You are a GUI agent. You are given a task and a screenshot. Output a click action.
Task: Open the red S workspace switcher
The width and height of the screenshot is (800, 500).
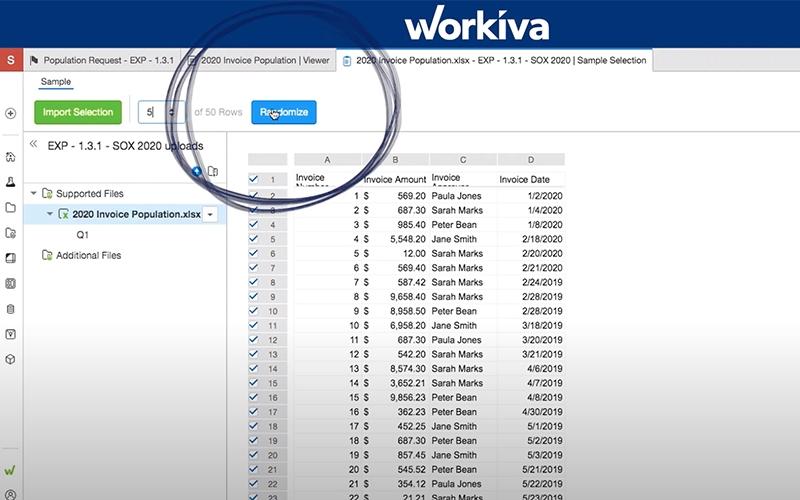11,60
